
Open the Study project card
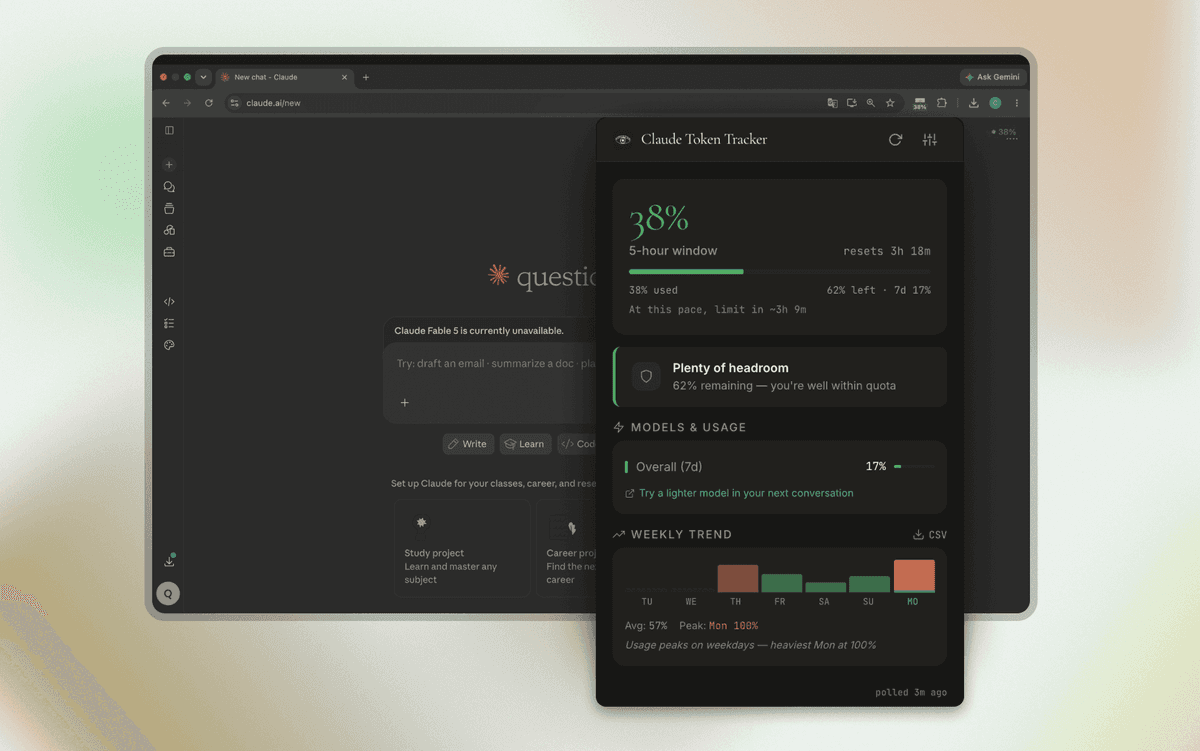click(462, 549)
